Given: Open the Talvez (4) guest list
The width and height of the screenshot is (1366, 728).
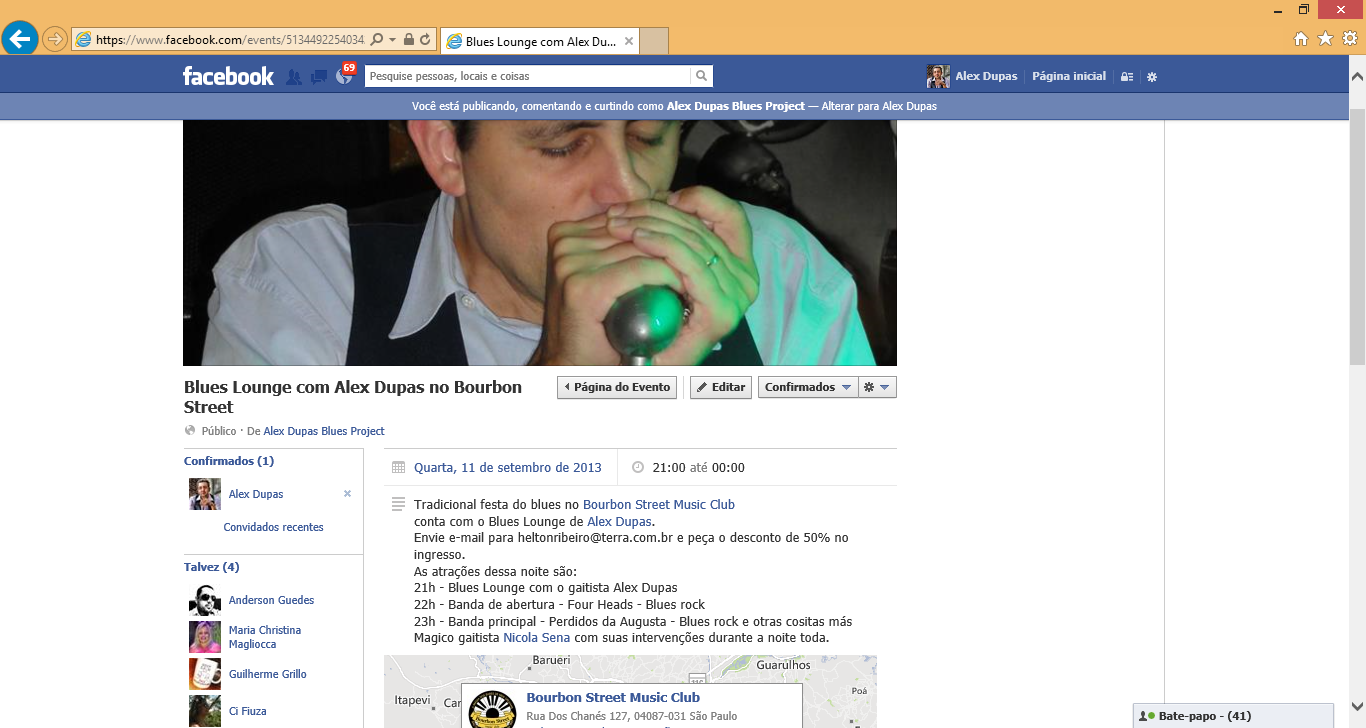Looking at the screenshot, I should [212, 567].
